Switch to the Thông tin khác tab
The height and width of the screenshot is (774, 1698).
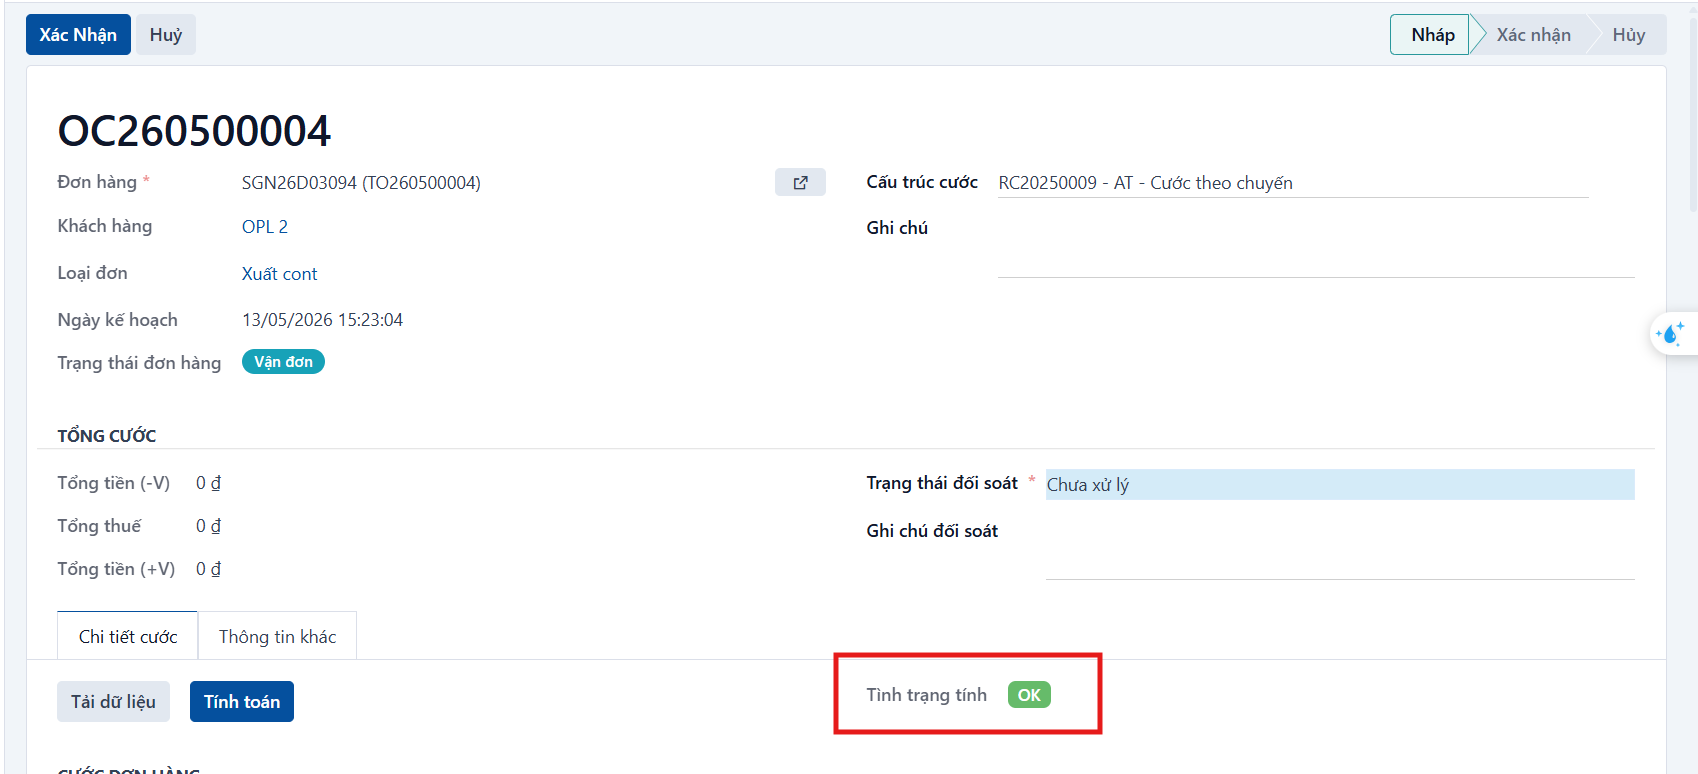point(277,637)
